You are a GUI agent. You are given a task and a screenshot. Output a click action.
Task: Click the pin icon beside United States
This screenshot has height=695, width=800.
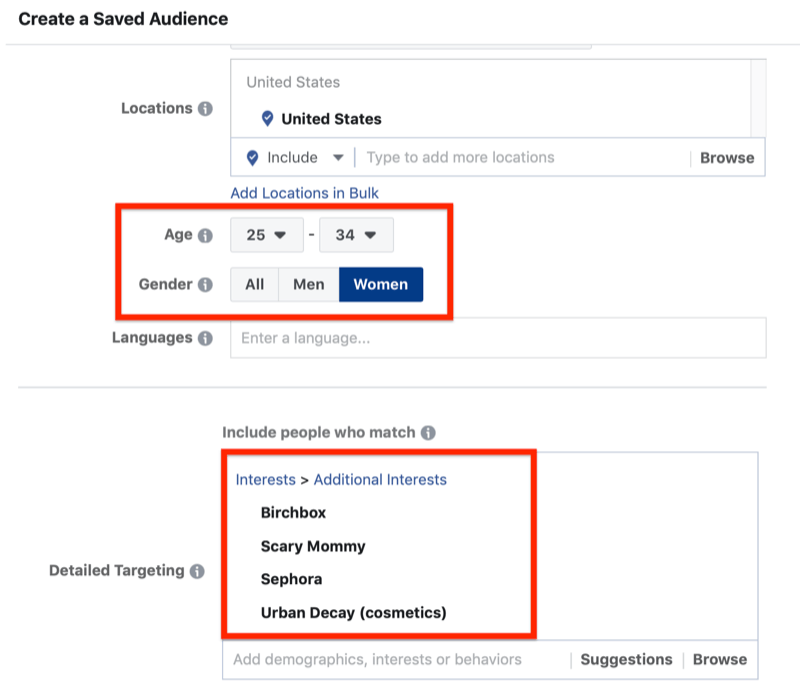(x=267, y=119)
